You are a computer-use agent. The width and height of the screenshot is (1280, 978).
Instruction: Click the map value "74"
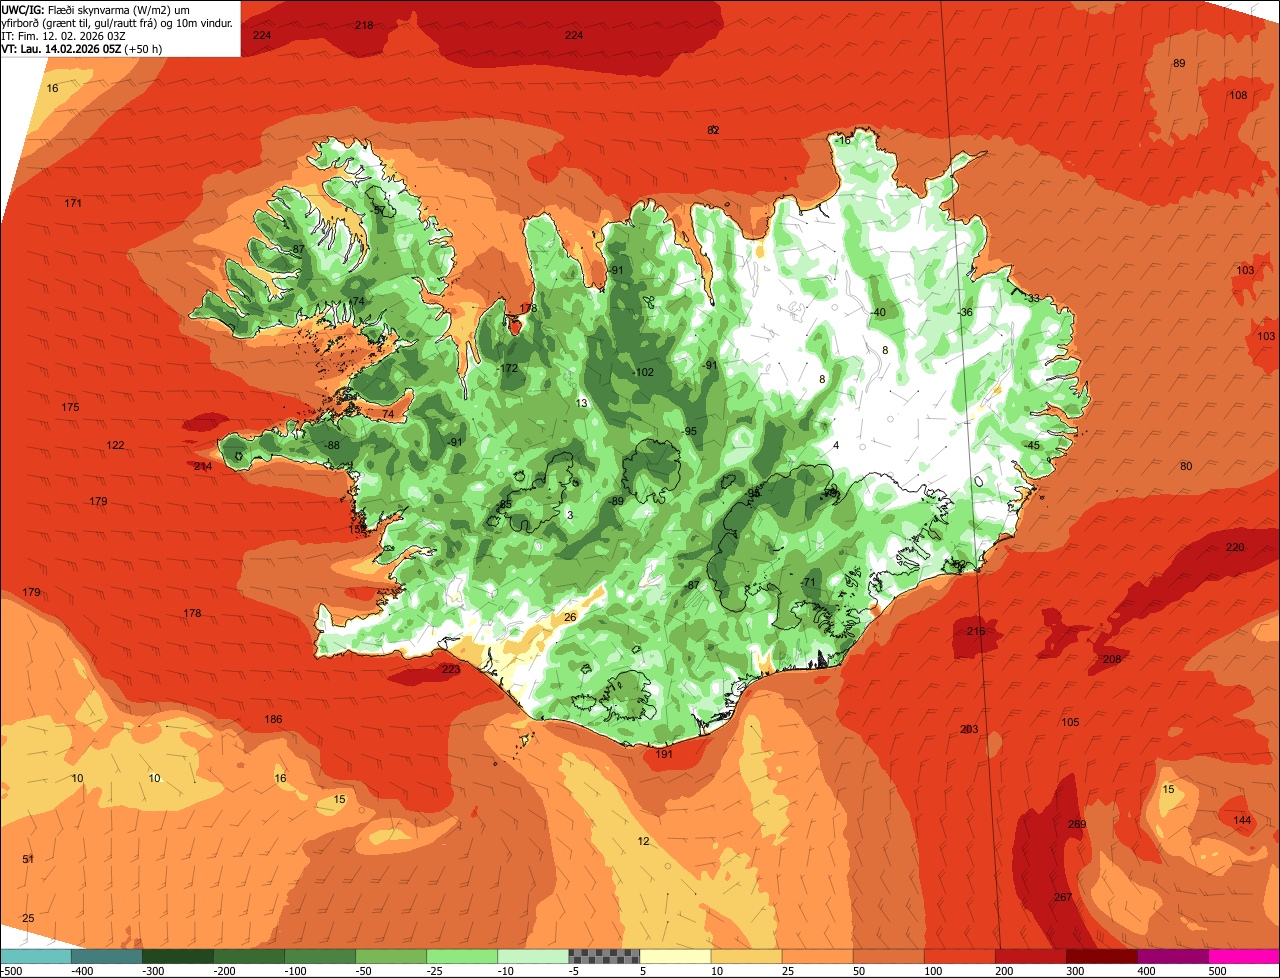[x=388, y=413]
